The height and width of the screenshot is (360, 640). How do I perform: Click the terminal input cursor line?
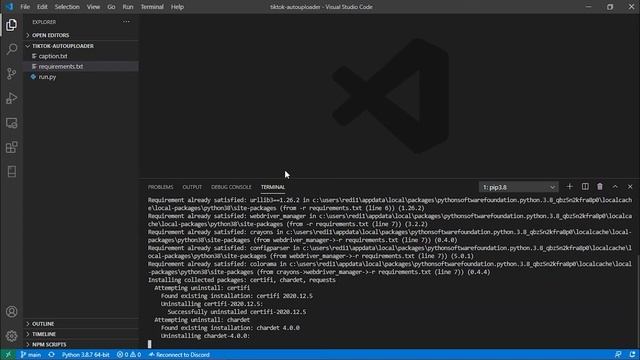[x=149, y=344]
